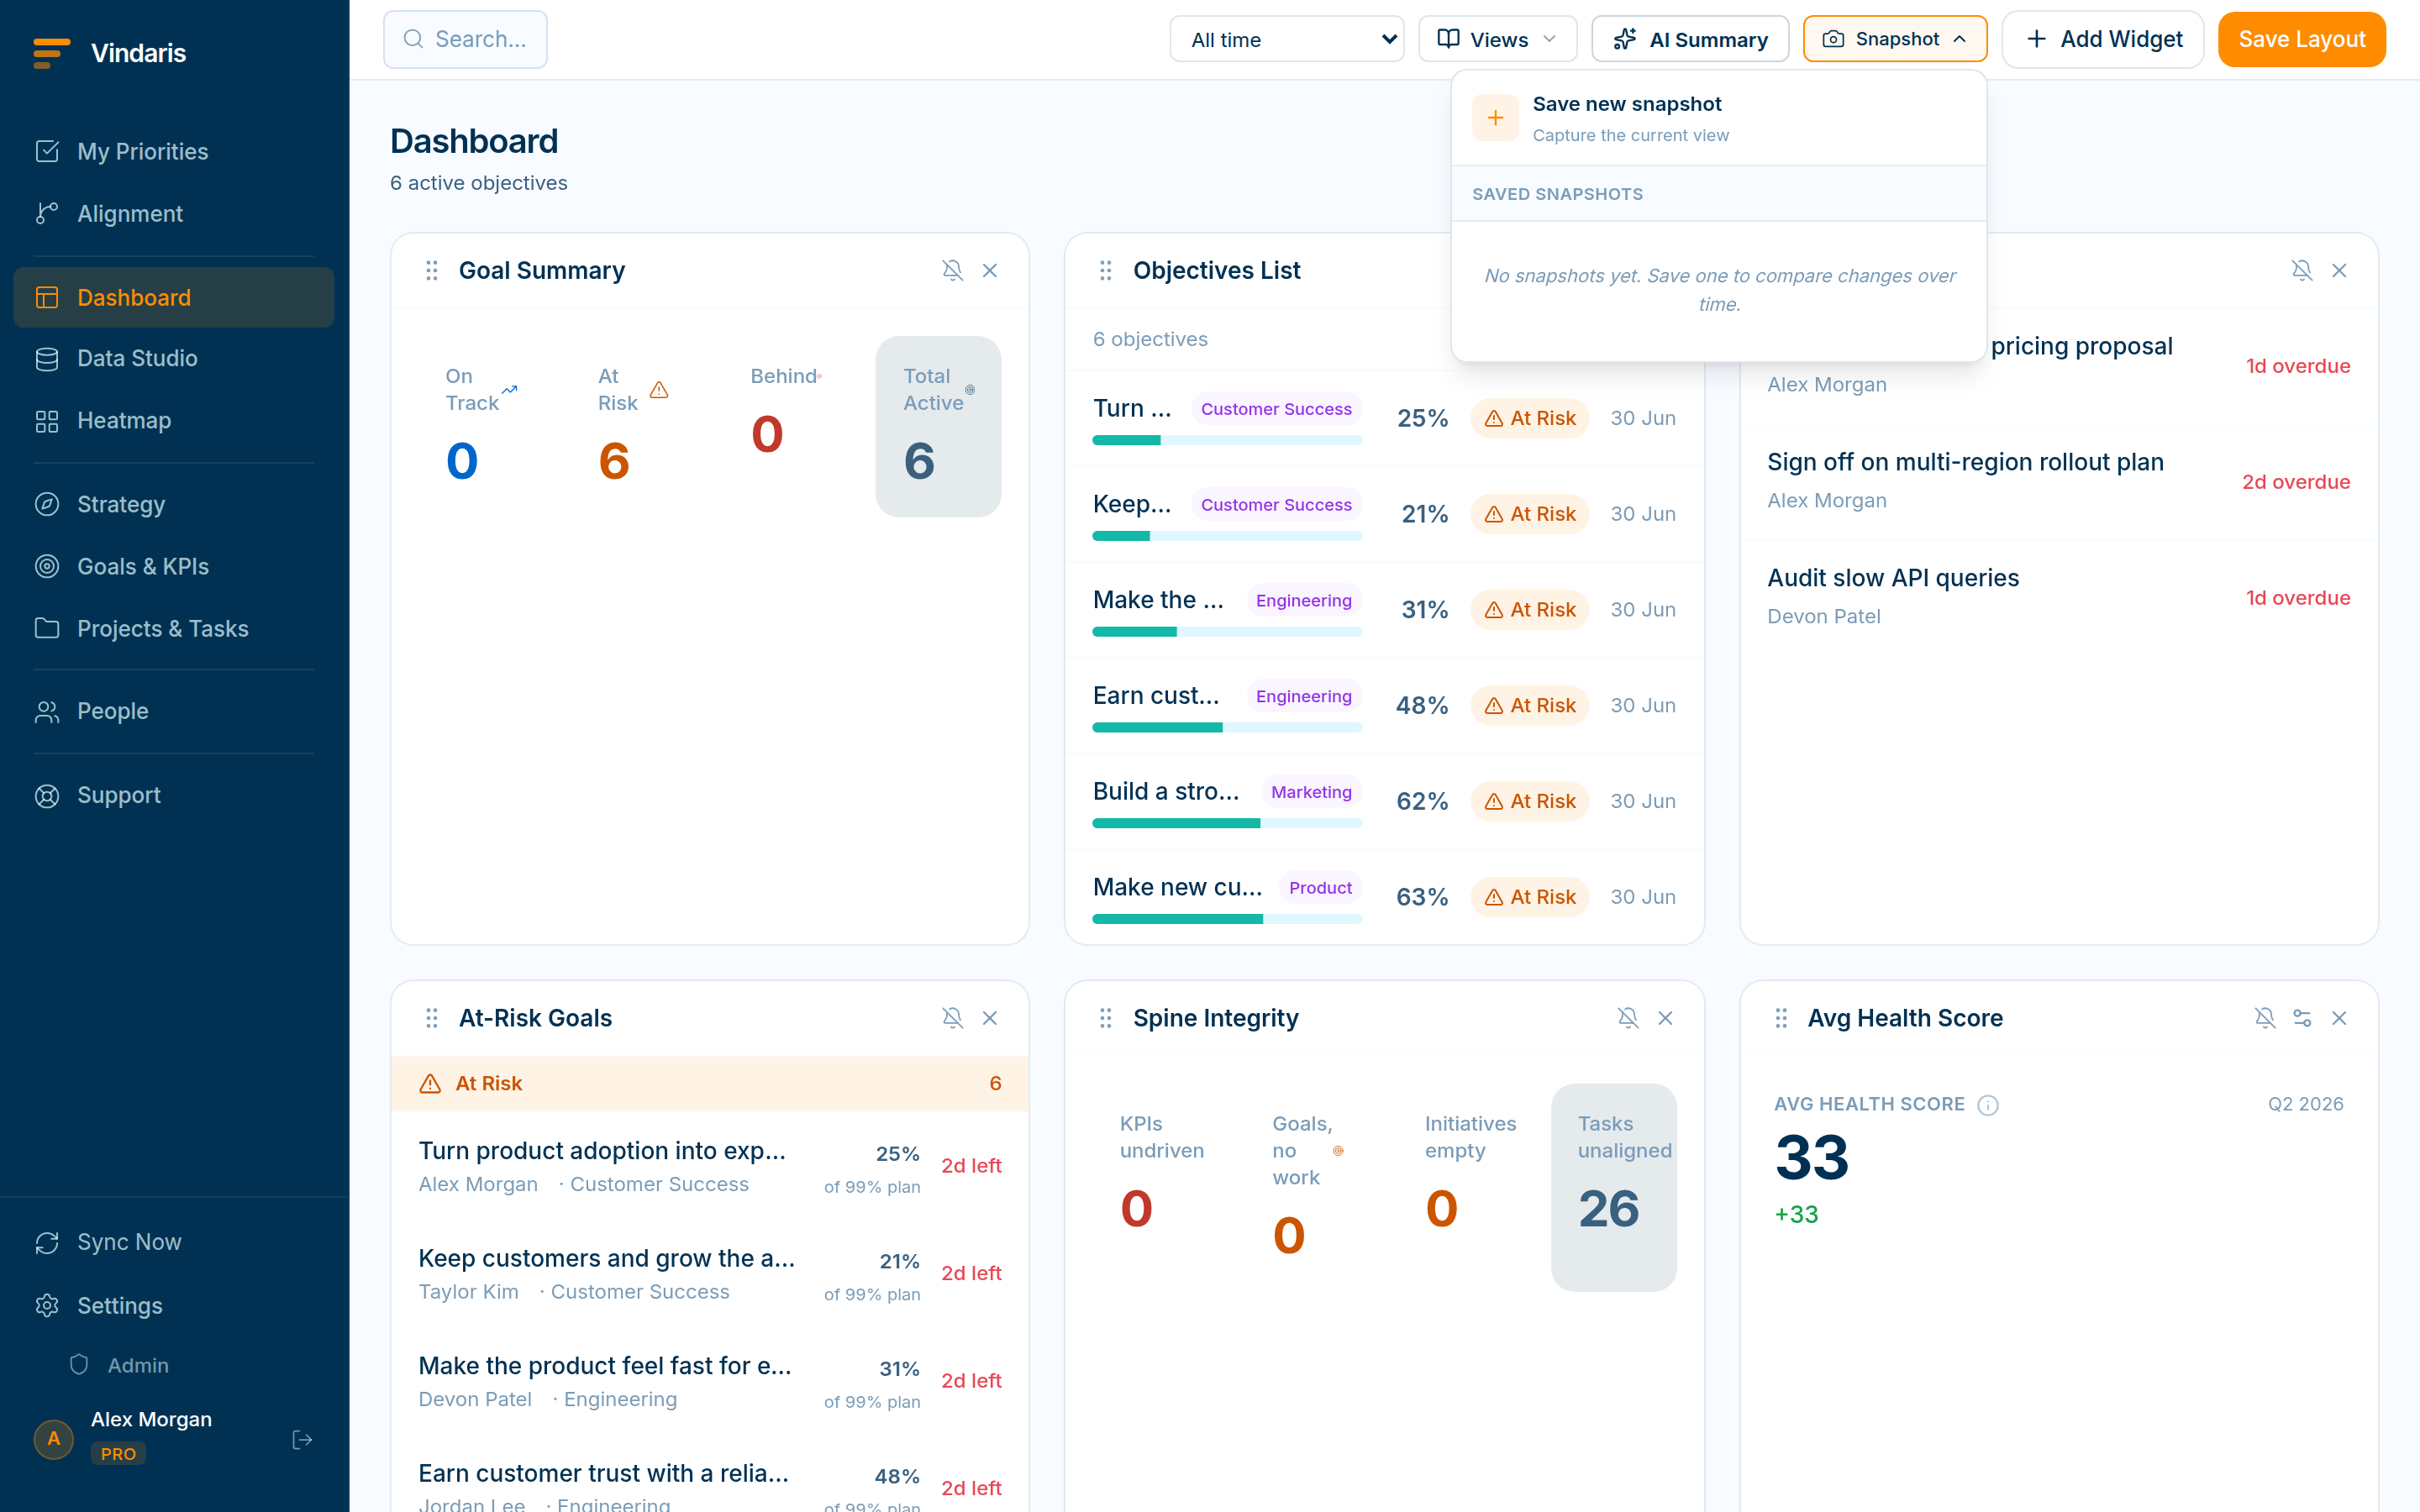Open Data Studio from sidebar
The width and height of the screenshot is (2420, 1512).
click(174, 358)
